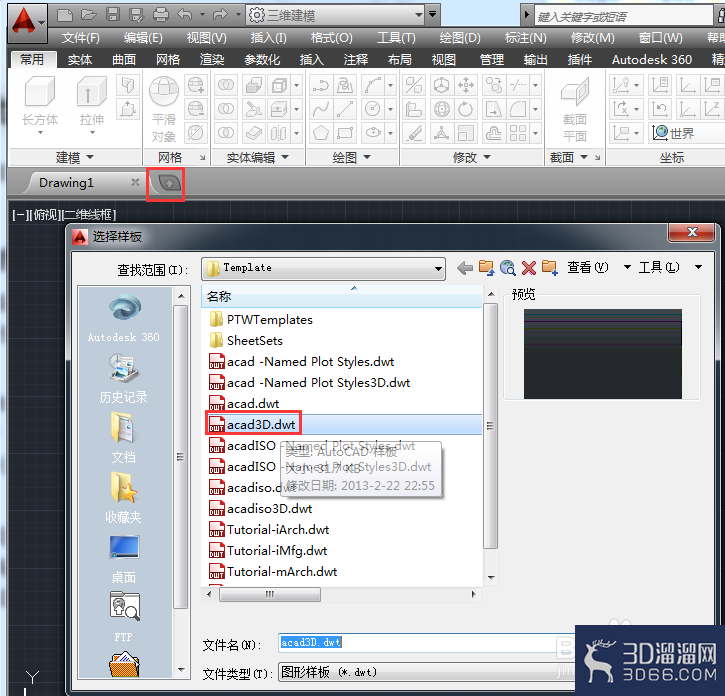Click the spline curve tool in 绘图 panel
Image resolution: width=725 pixels, height=696 pixels.
[x=321, y=109]
